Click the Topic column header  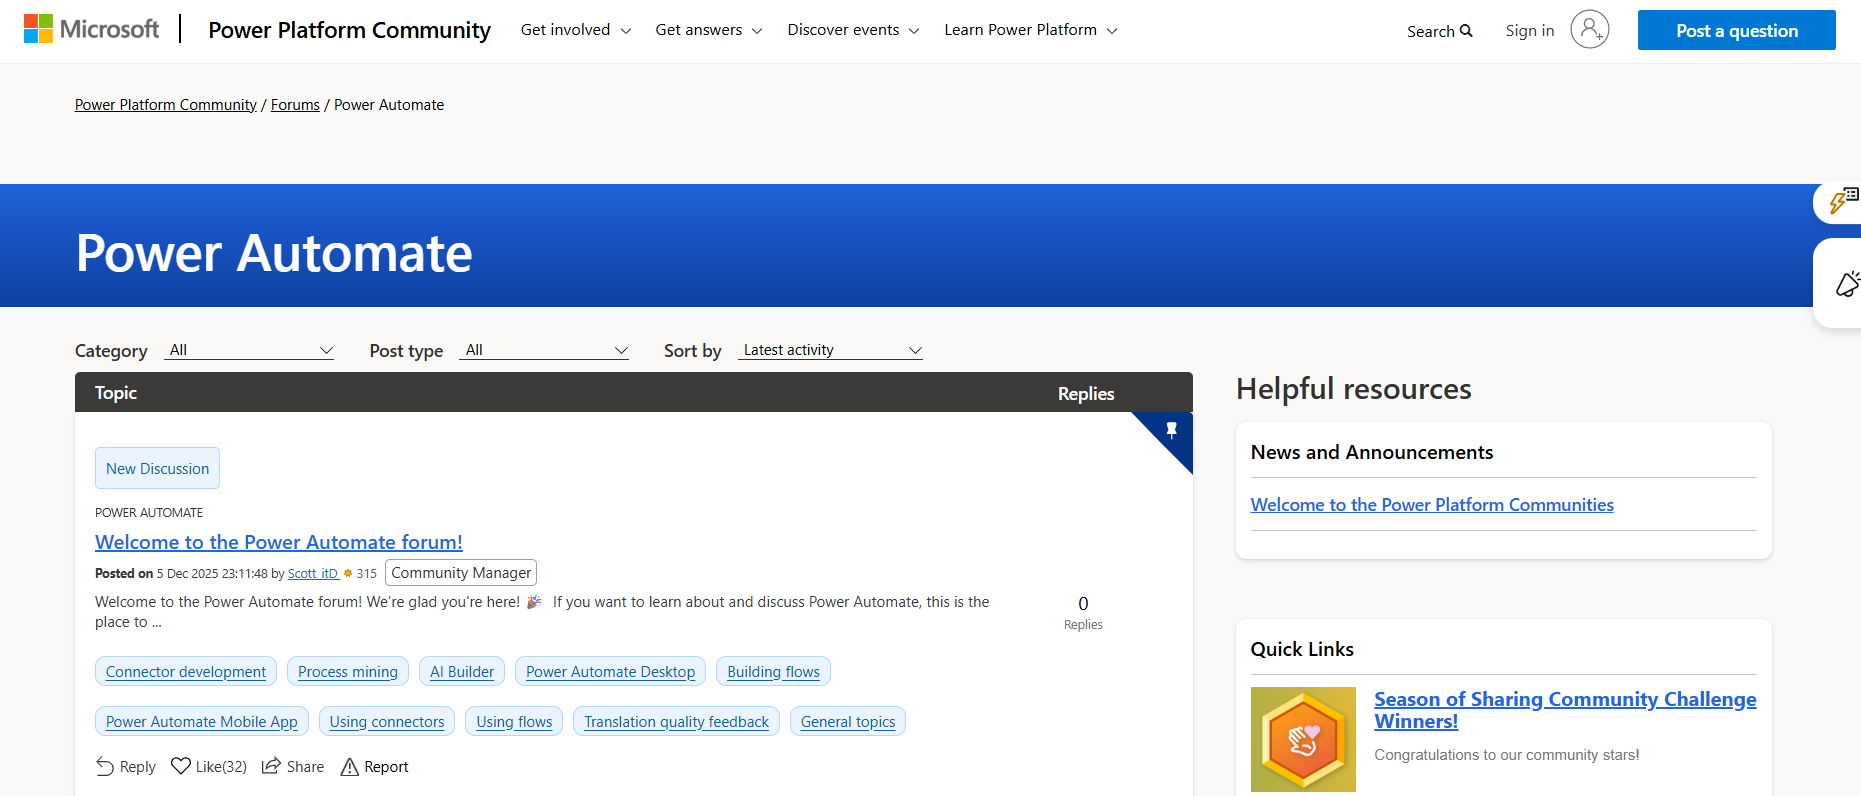[116, 393]
